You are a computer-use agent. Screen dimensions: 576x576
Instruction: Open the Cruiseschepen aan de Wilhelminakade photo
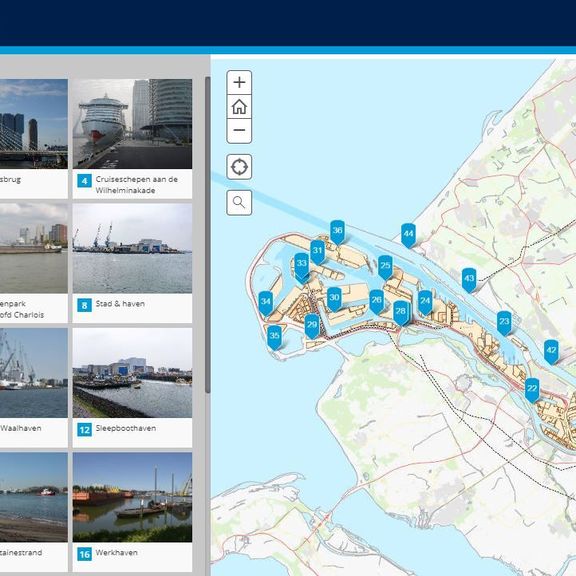[x=132, y=124]
